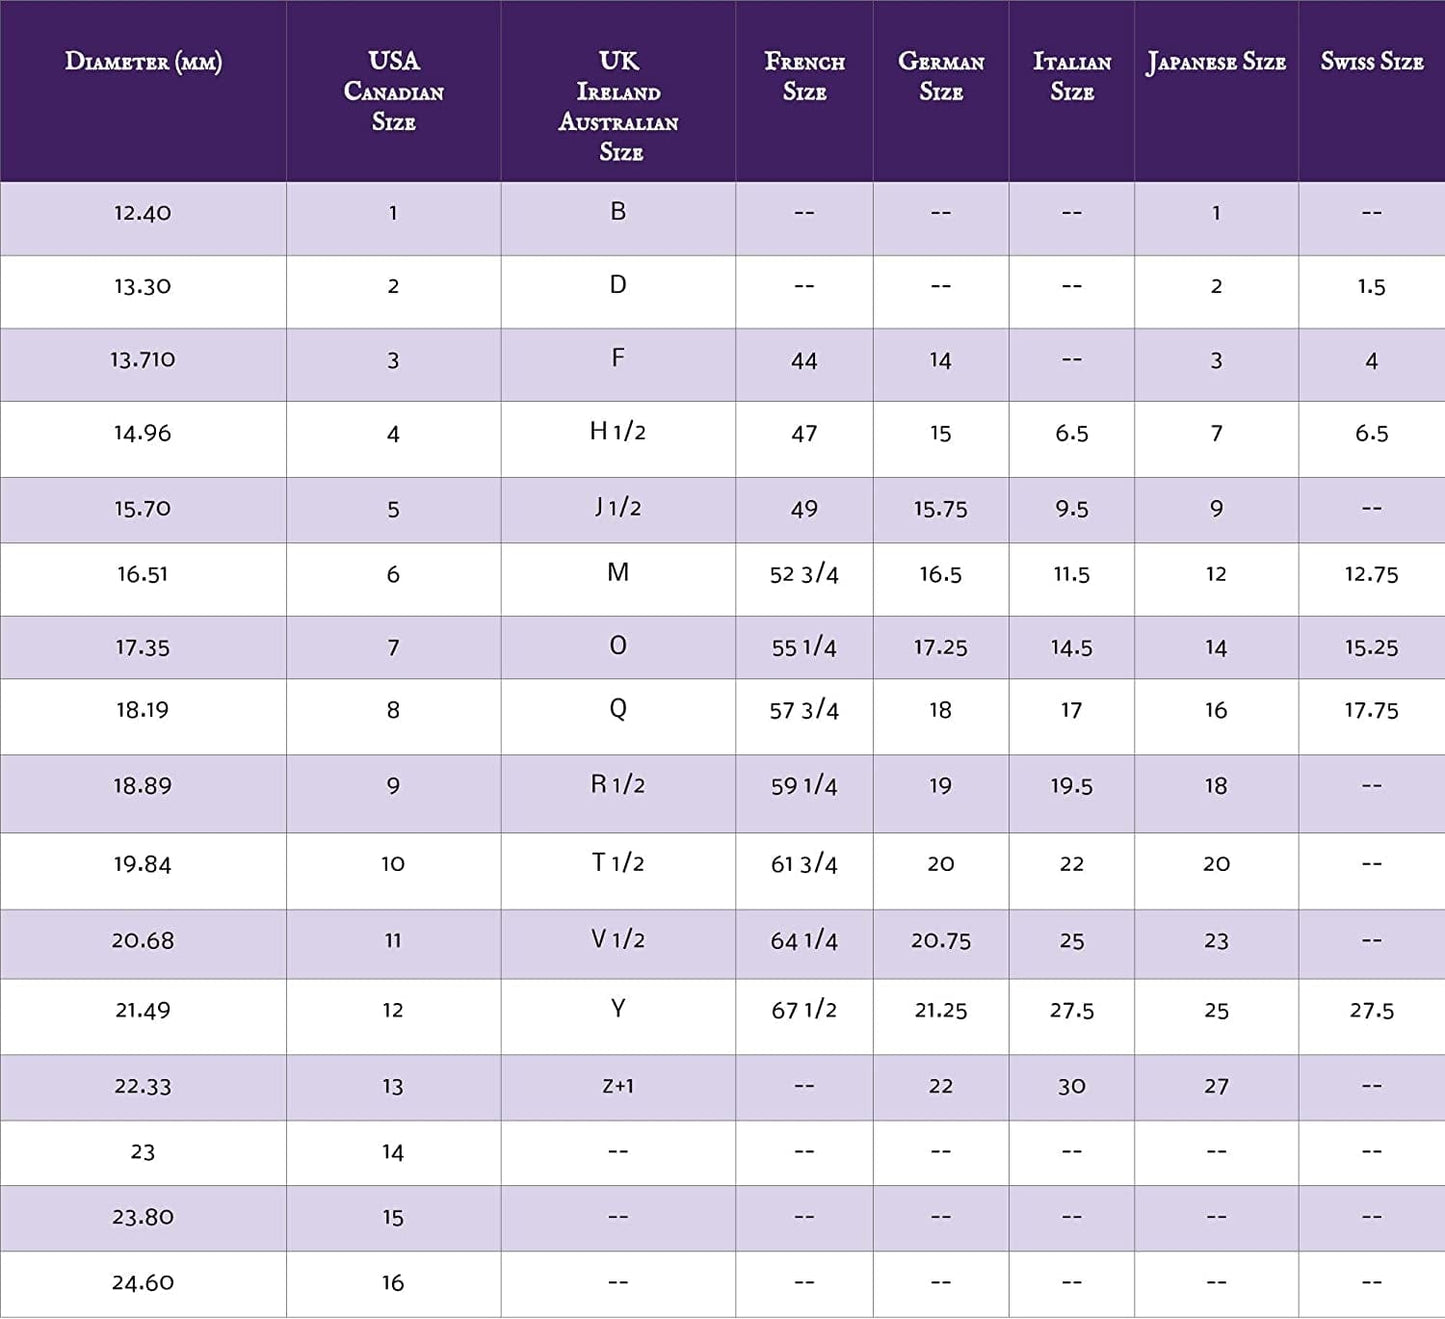
Task: Select the German size 20.75 cell
Action: click(x=940, y=940)
